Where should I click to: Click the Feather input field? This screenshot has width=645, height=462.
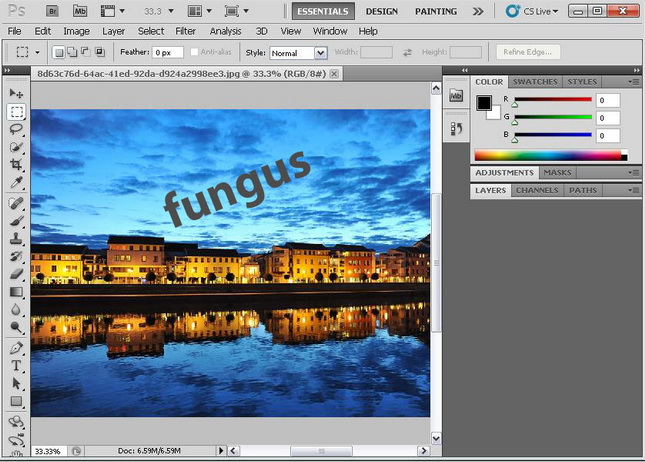pos(167,52)
